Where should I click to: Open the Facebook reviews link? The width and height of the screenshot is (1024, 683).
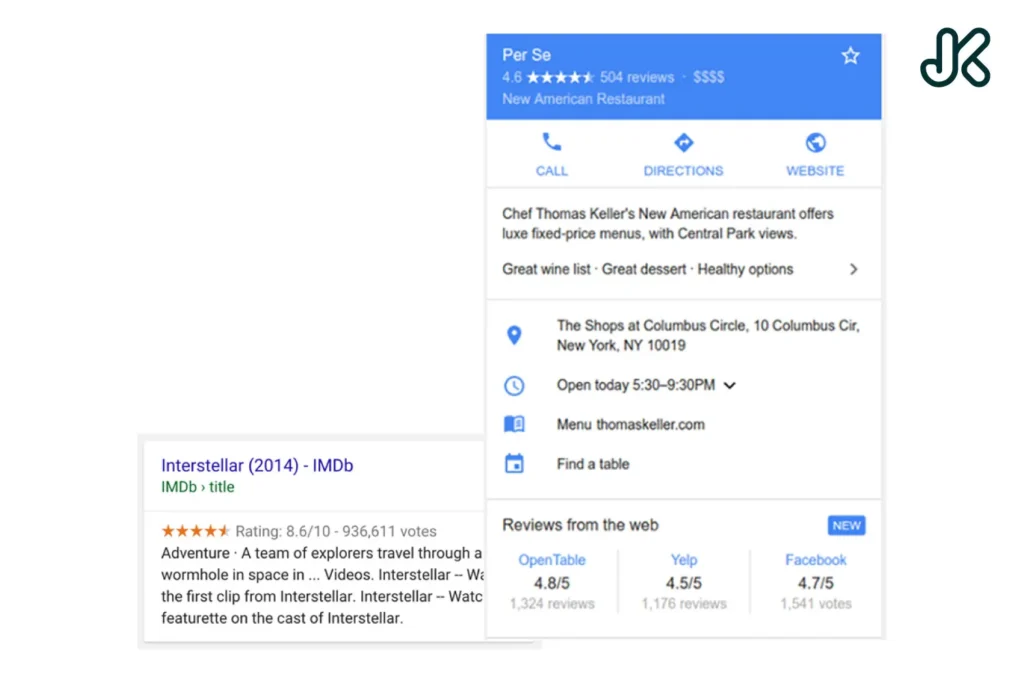click(x=816, y=560)
